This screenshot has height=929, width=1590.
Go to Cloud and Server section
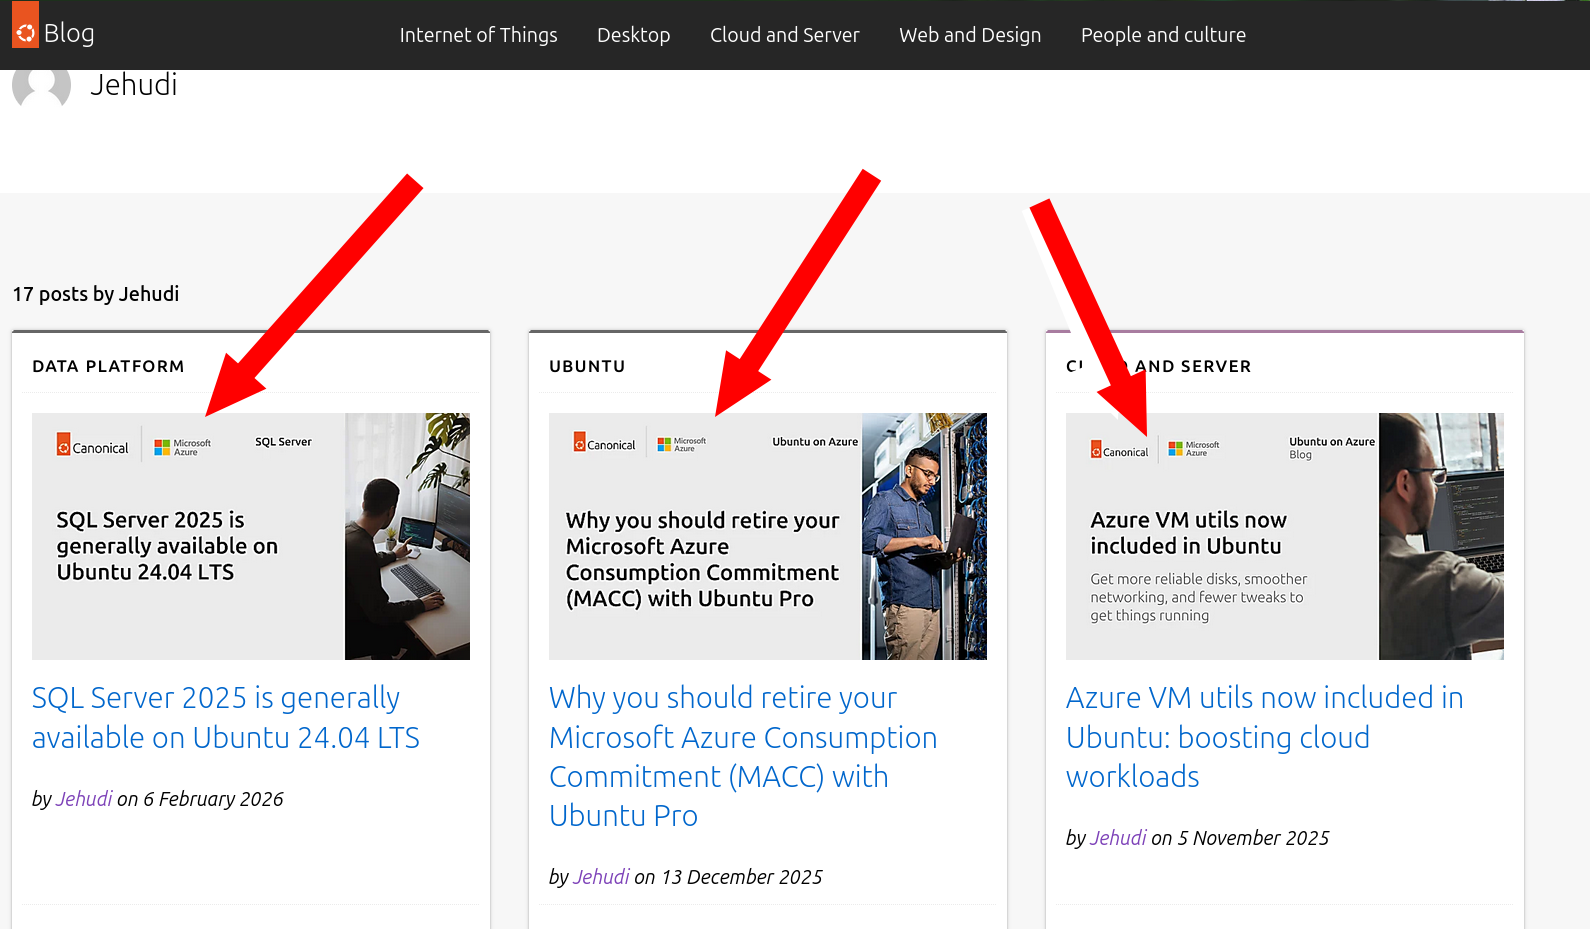[x=784, y=35]
